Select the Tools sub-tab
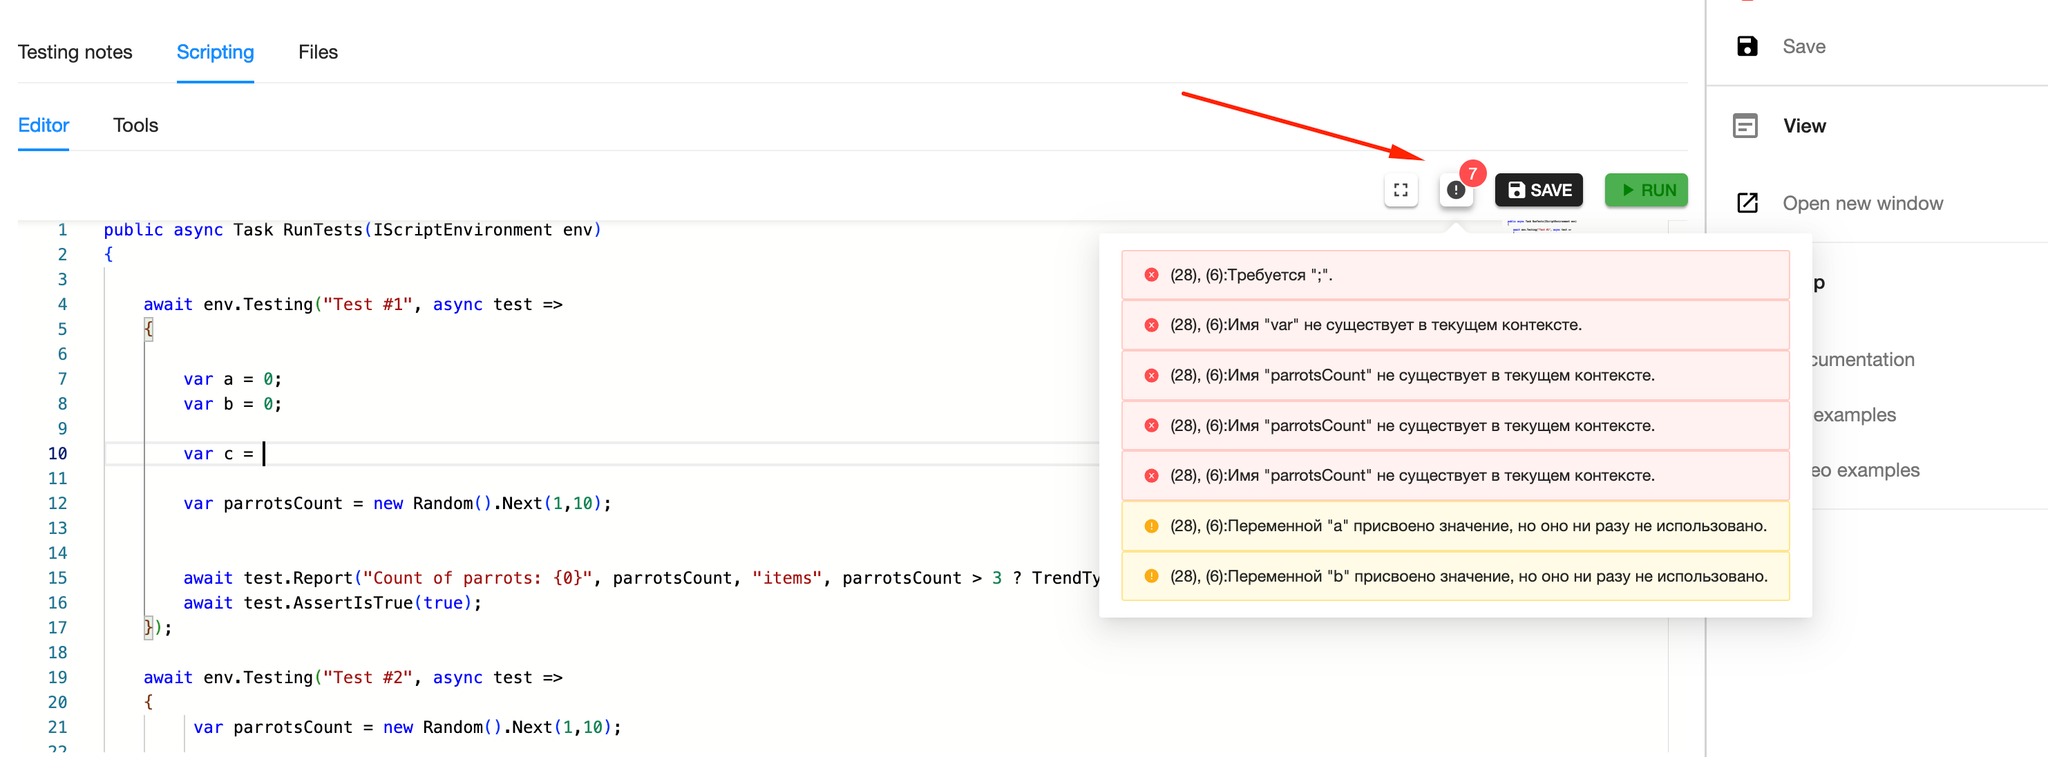 pyautogui.click(x=135, y=125)
